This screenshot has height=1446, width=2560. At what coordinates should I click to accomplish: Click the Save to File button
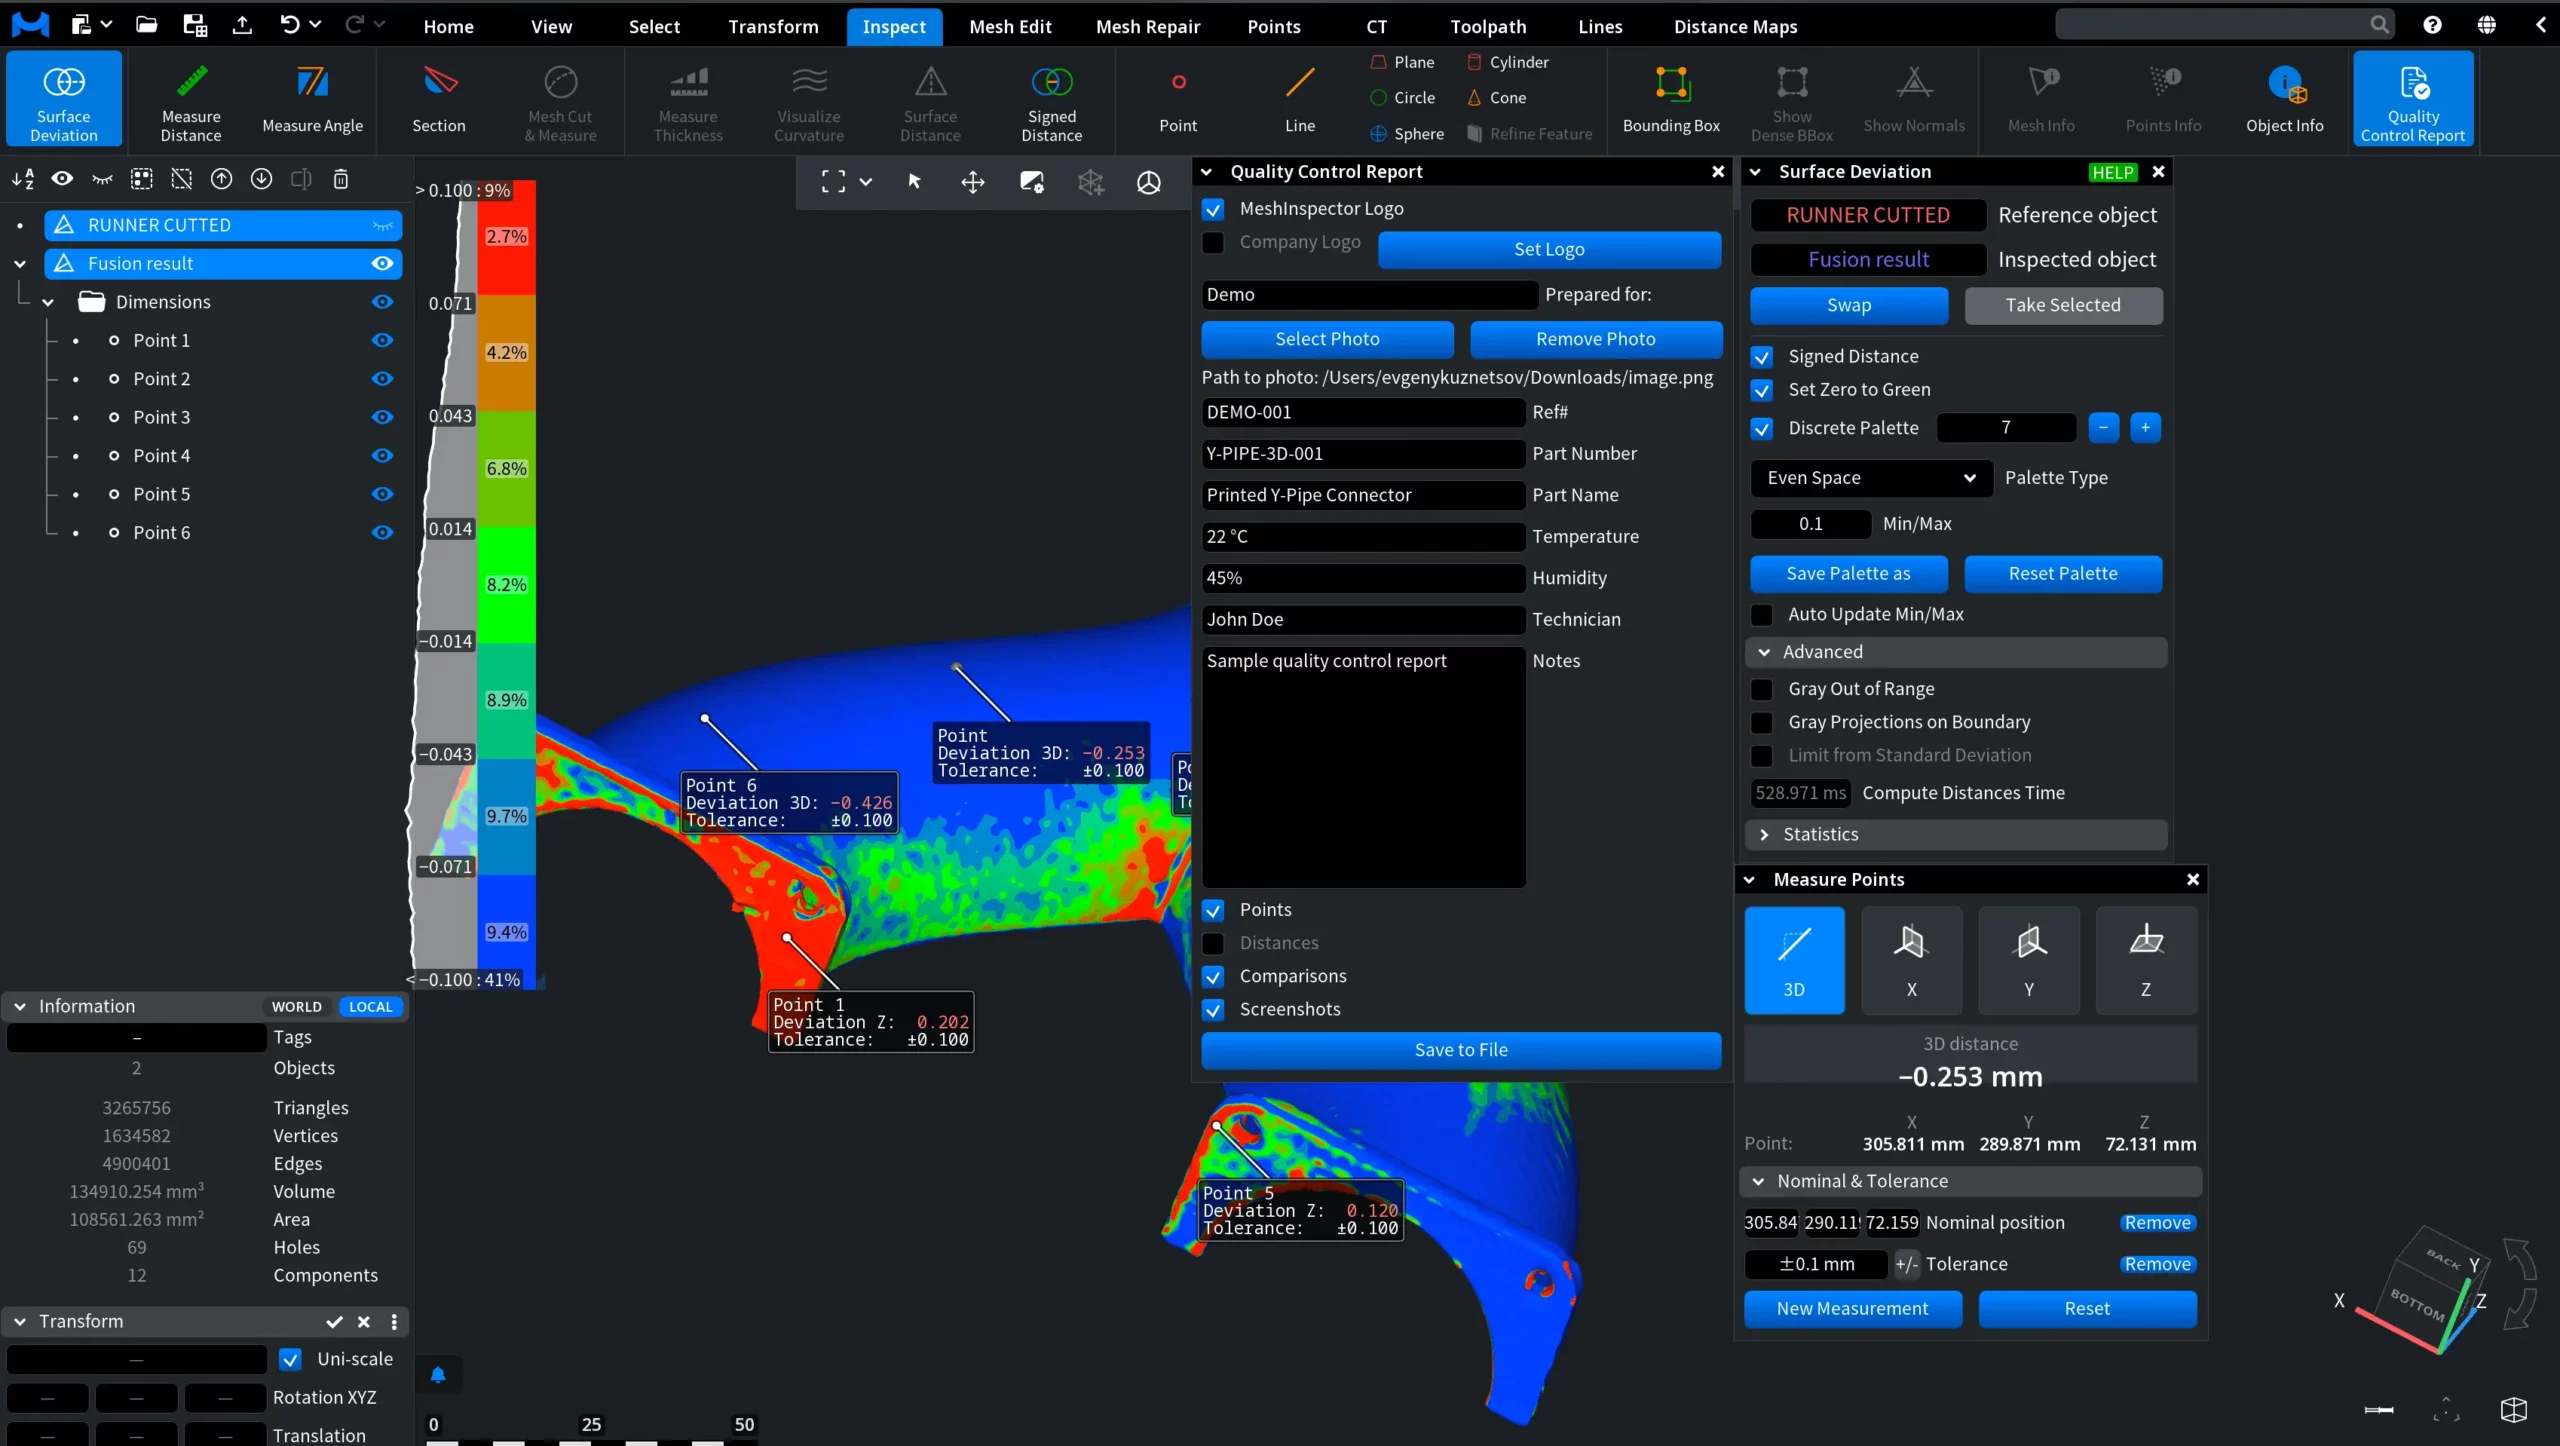[x=1461, y=1050]
